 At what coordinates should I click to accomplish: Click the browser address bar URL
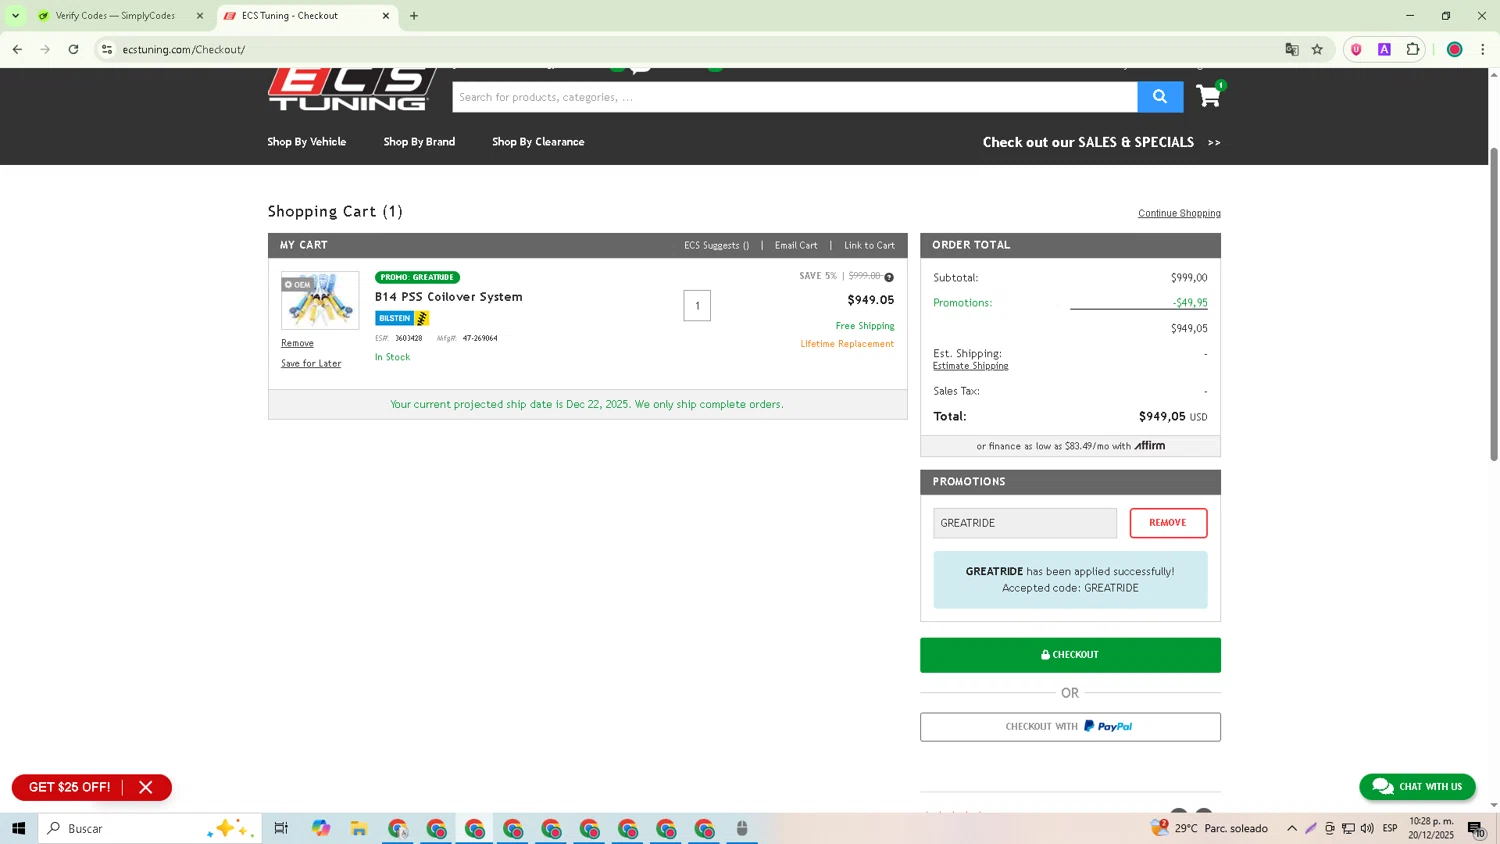[184, 49]
